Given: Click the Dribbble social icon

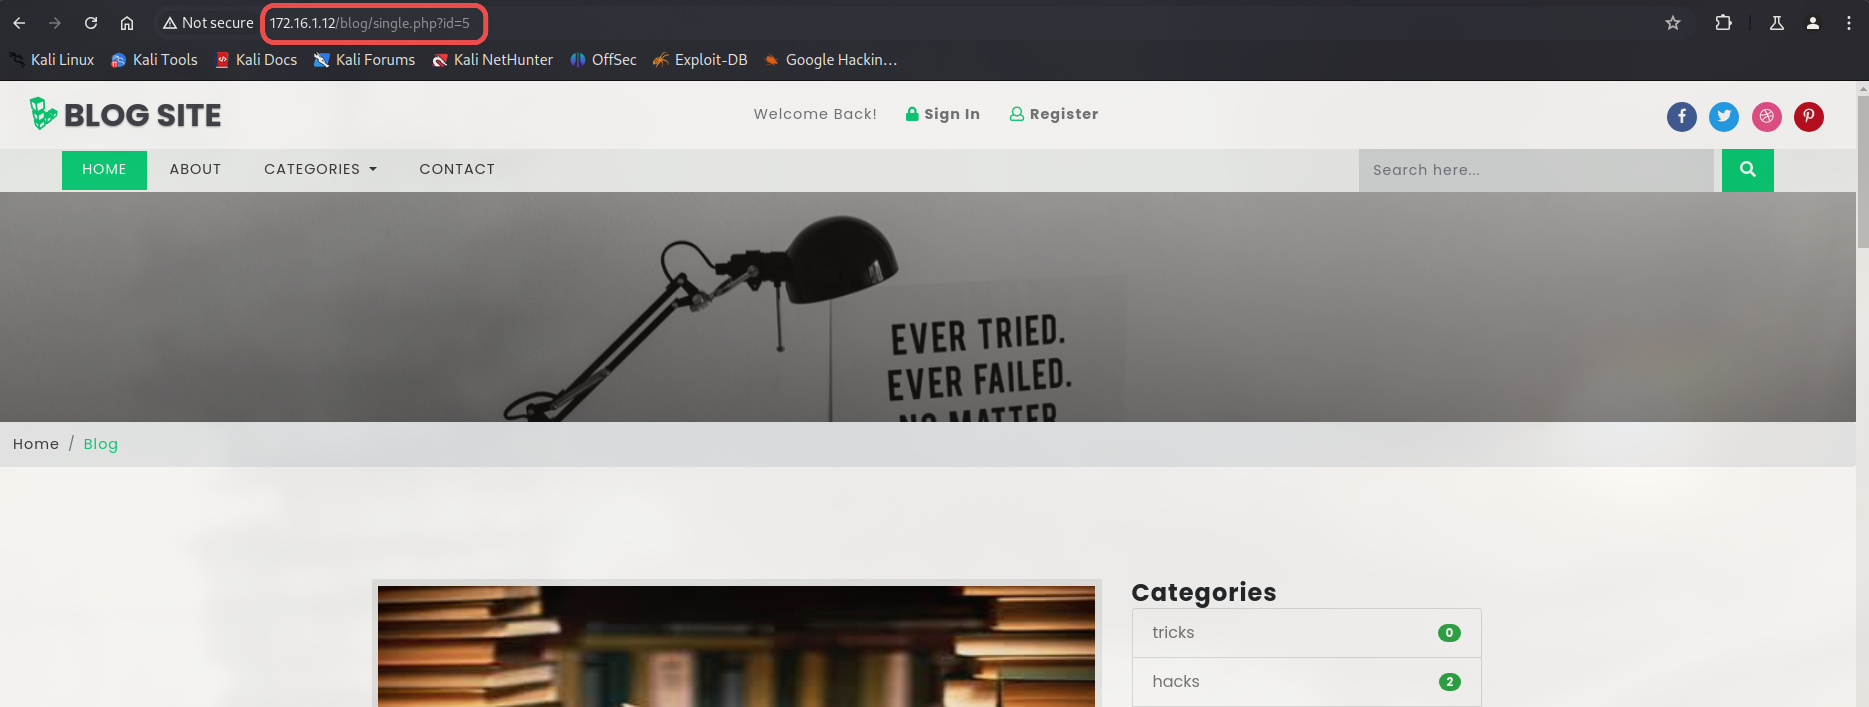Looking at the screenshot, I should [1766, 117].
